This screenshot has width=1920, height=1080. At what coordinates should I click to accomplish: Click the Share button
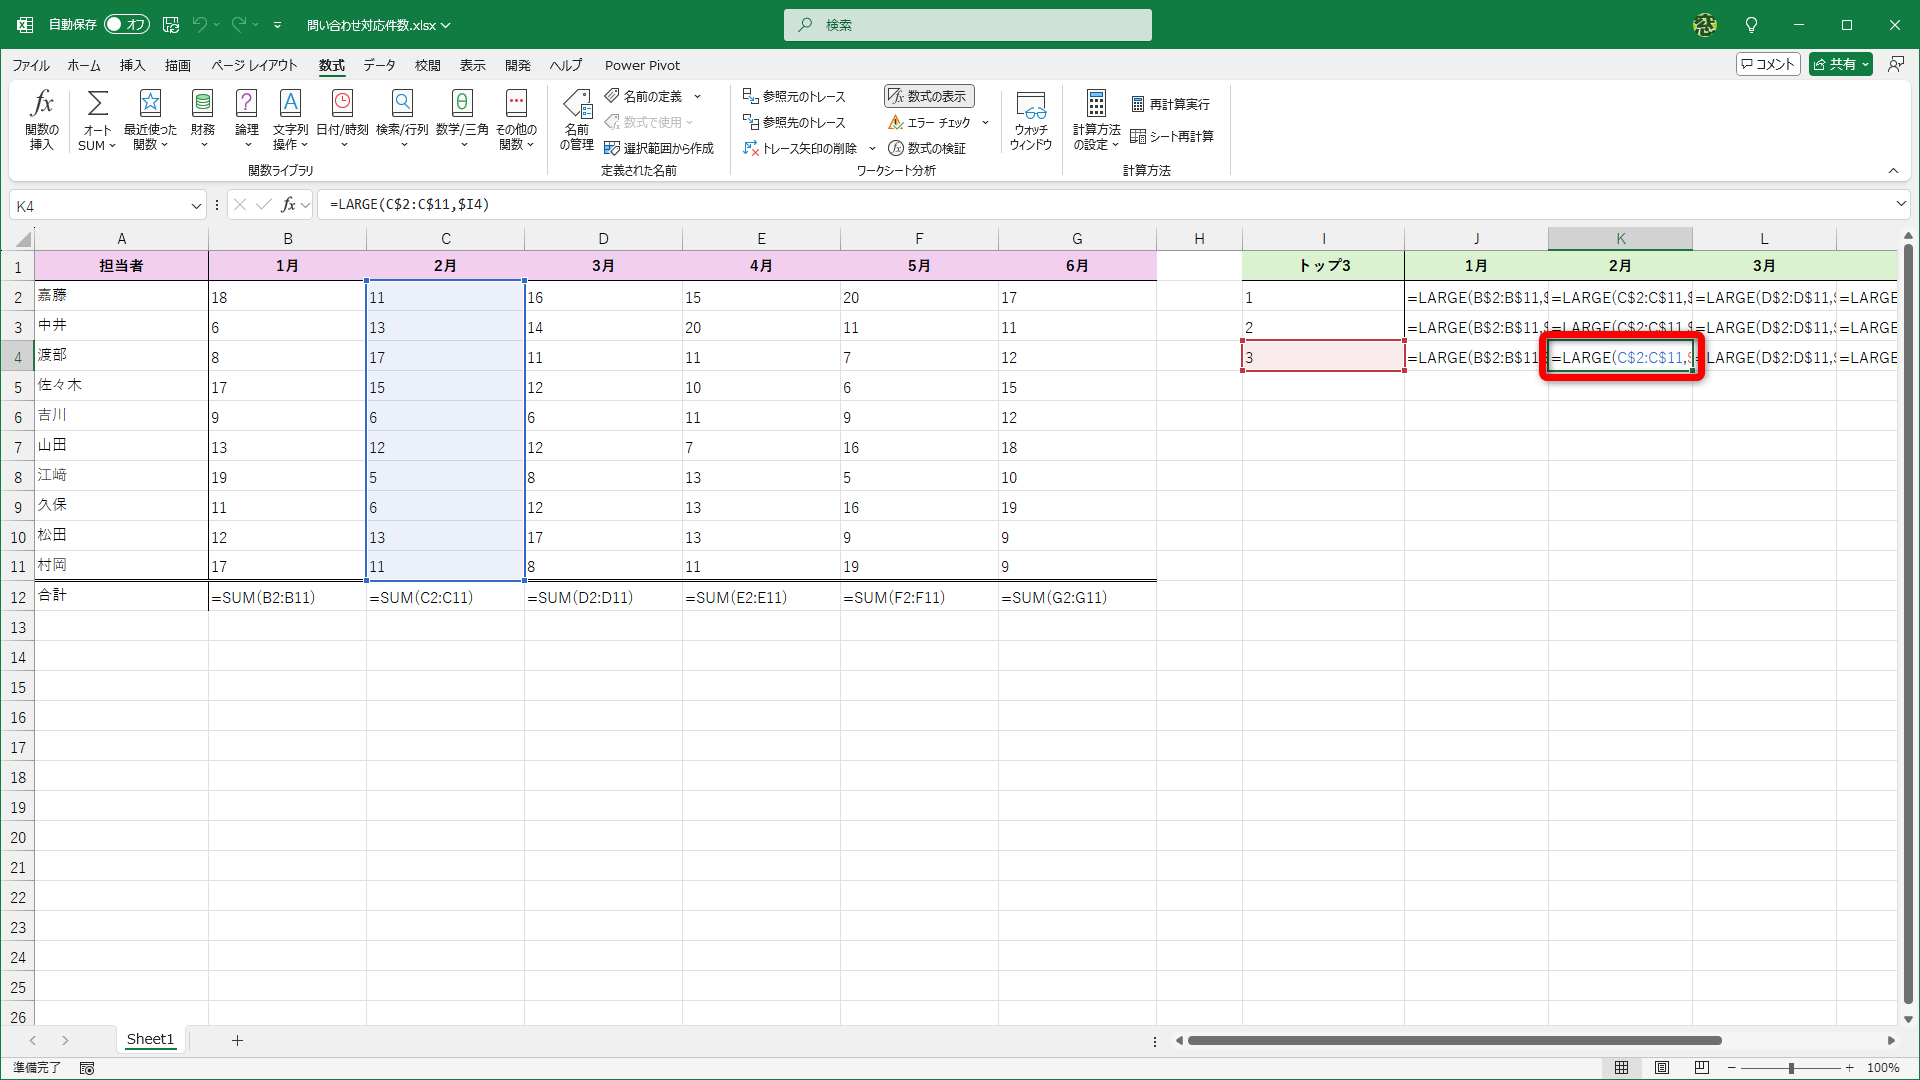1835,64
